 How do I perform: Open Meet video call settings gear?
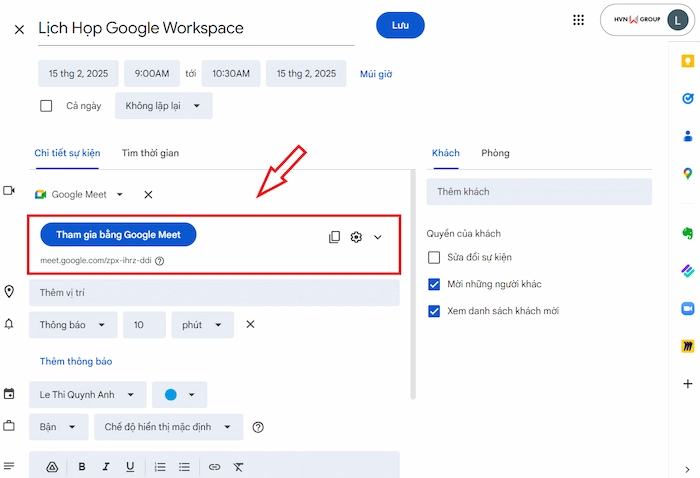click(x=356, y=237)
